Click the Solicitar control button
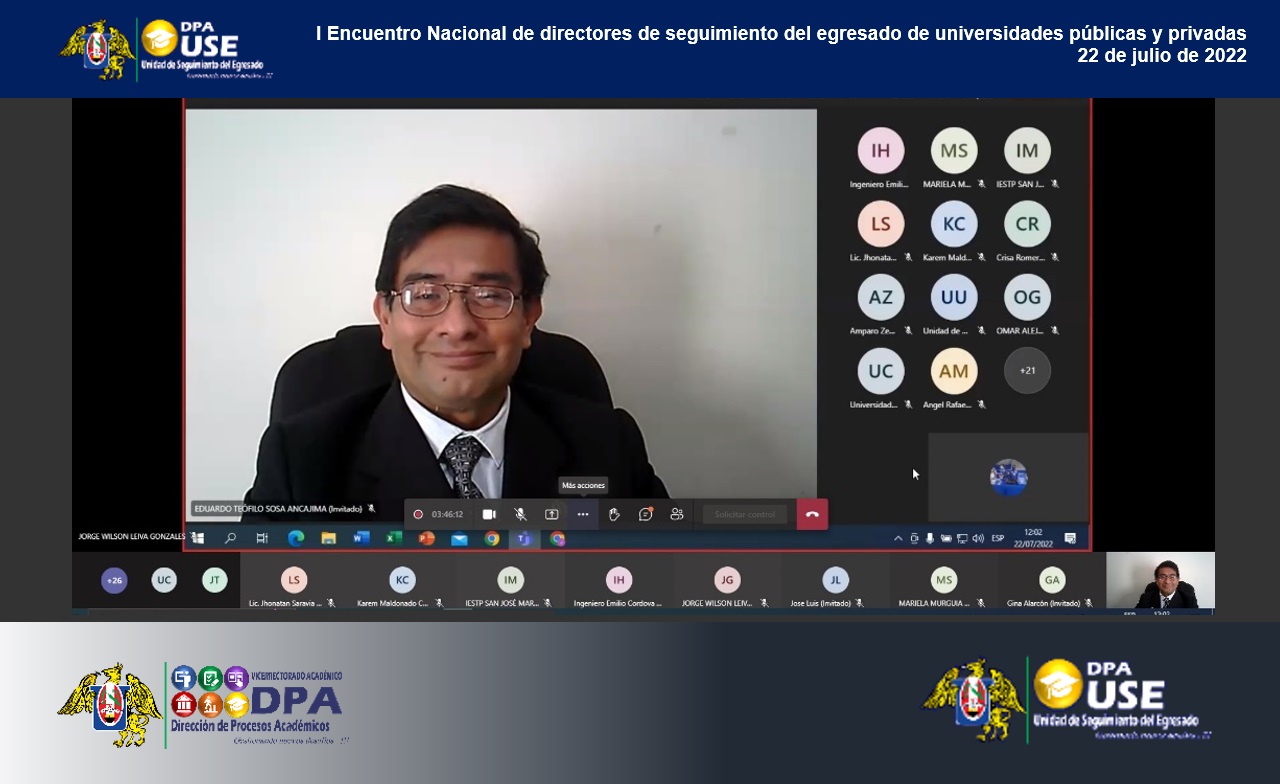This screenshot has width=1280, height=784. (745, 514)
